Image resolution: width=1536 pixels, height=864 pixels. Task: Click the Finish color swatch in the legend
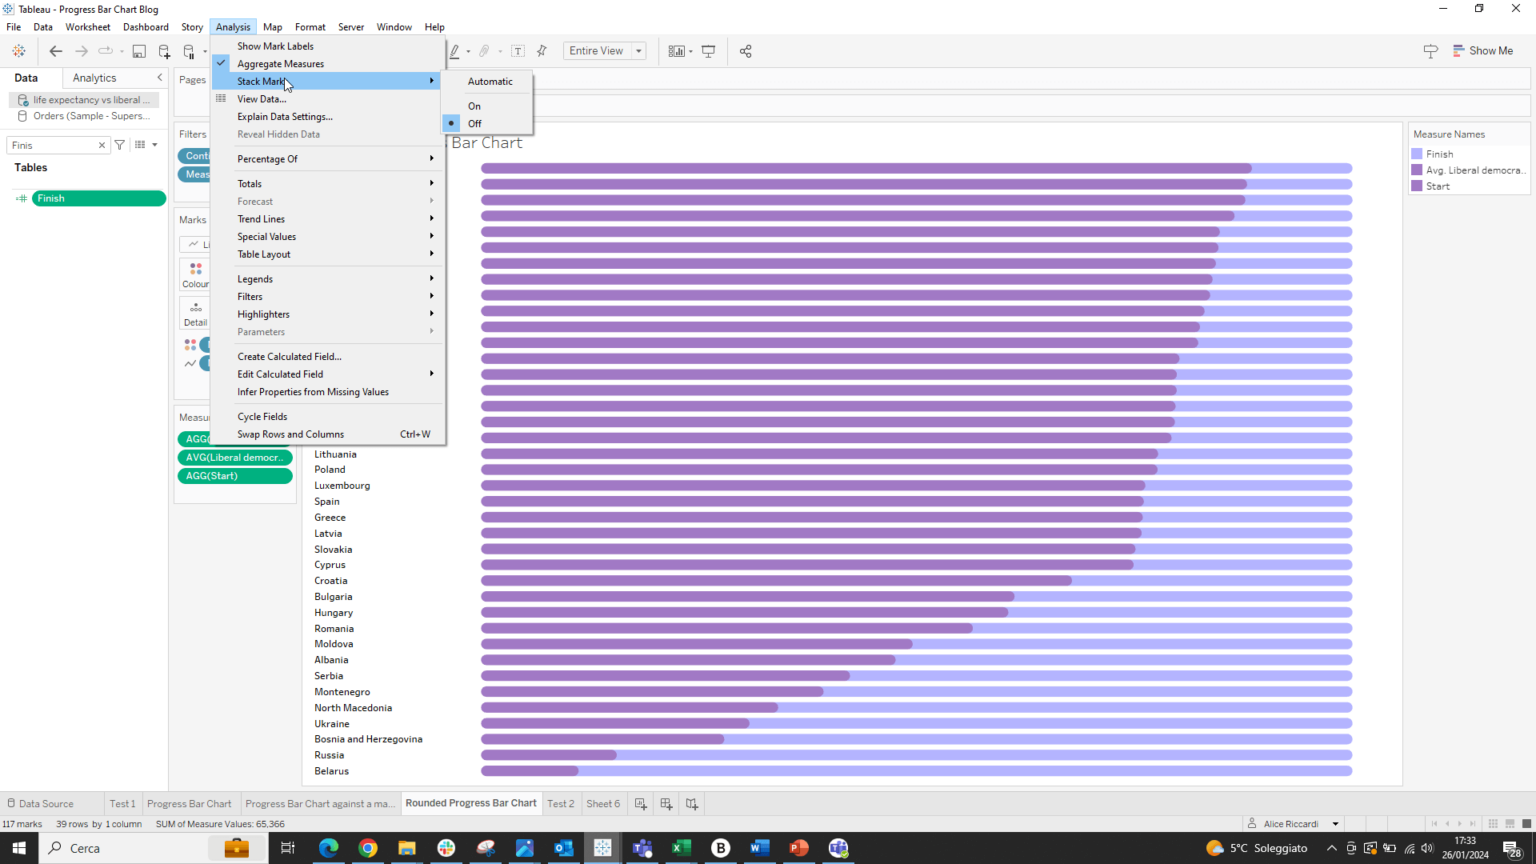(1416, 153)
